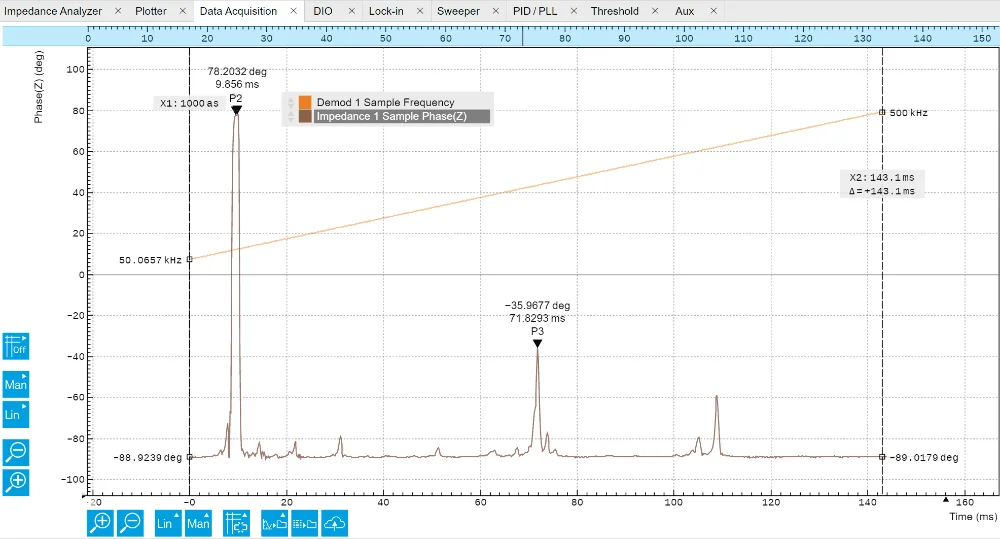This screenshot has height=539, width=1000.
Task: Open the DIO tab
Action: pos(323,11)
